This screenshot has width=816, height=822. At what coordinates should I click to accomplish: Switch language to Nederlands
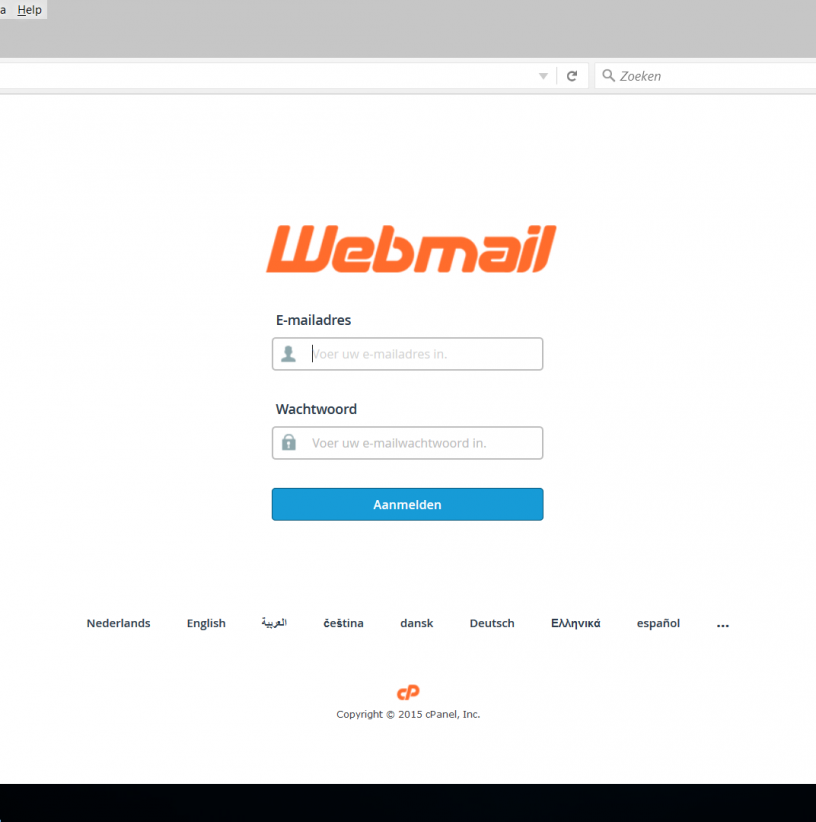tap(118, 623)
